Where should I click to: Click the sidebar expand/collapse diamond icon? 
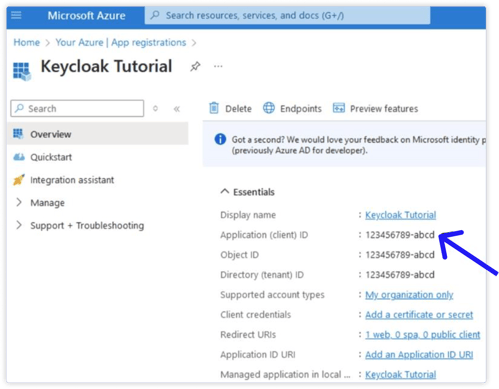click(x=155, y=108)
